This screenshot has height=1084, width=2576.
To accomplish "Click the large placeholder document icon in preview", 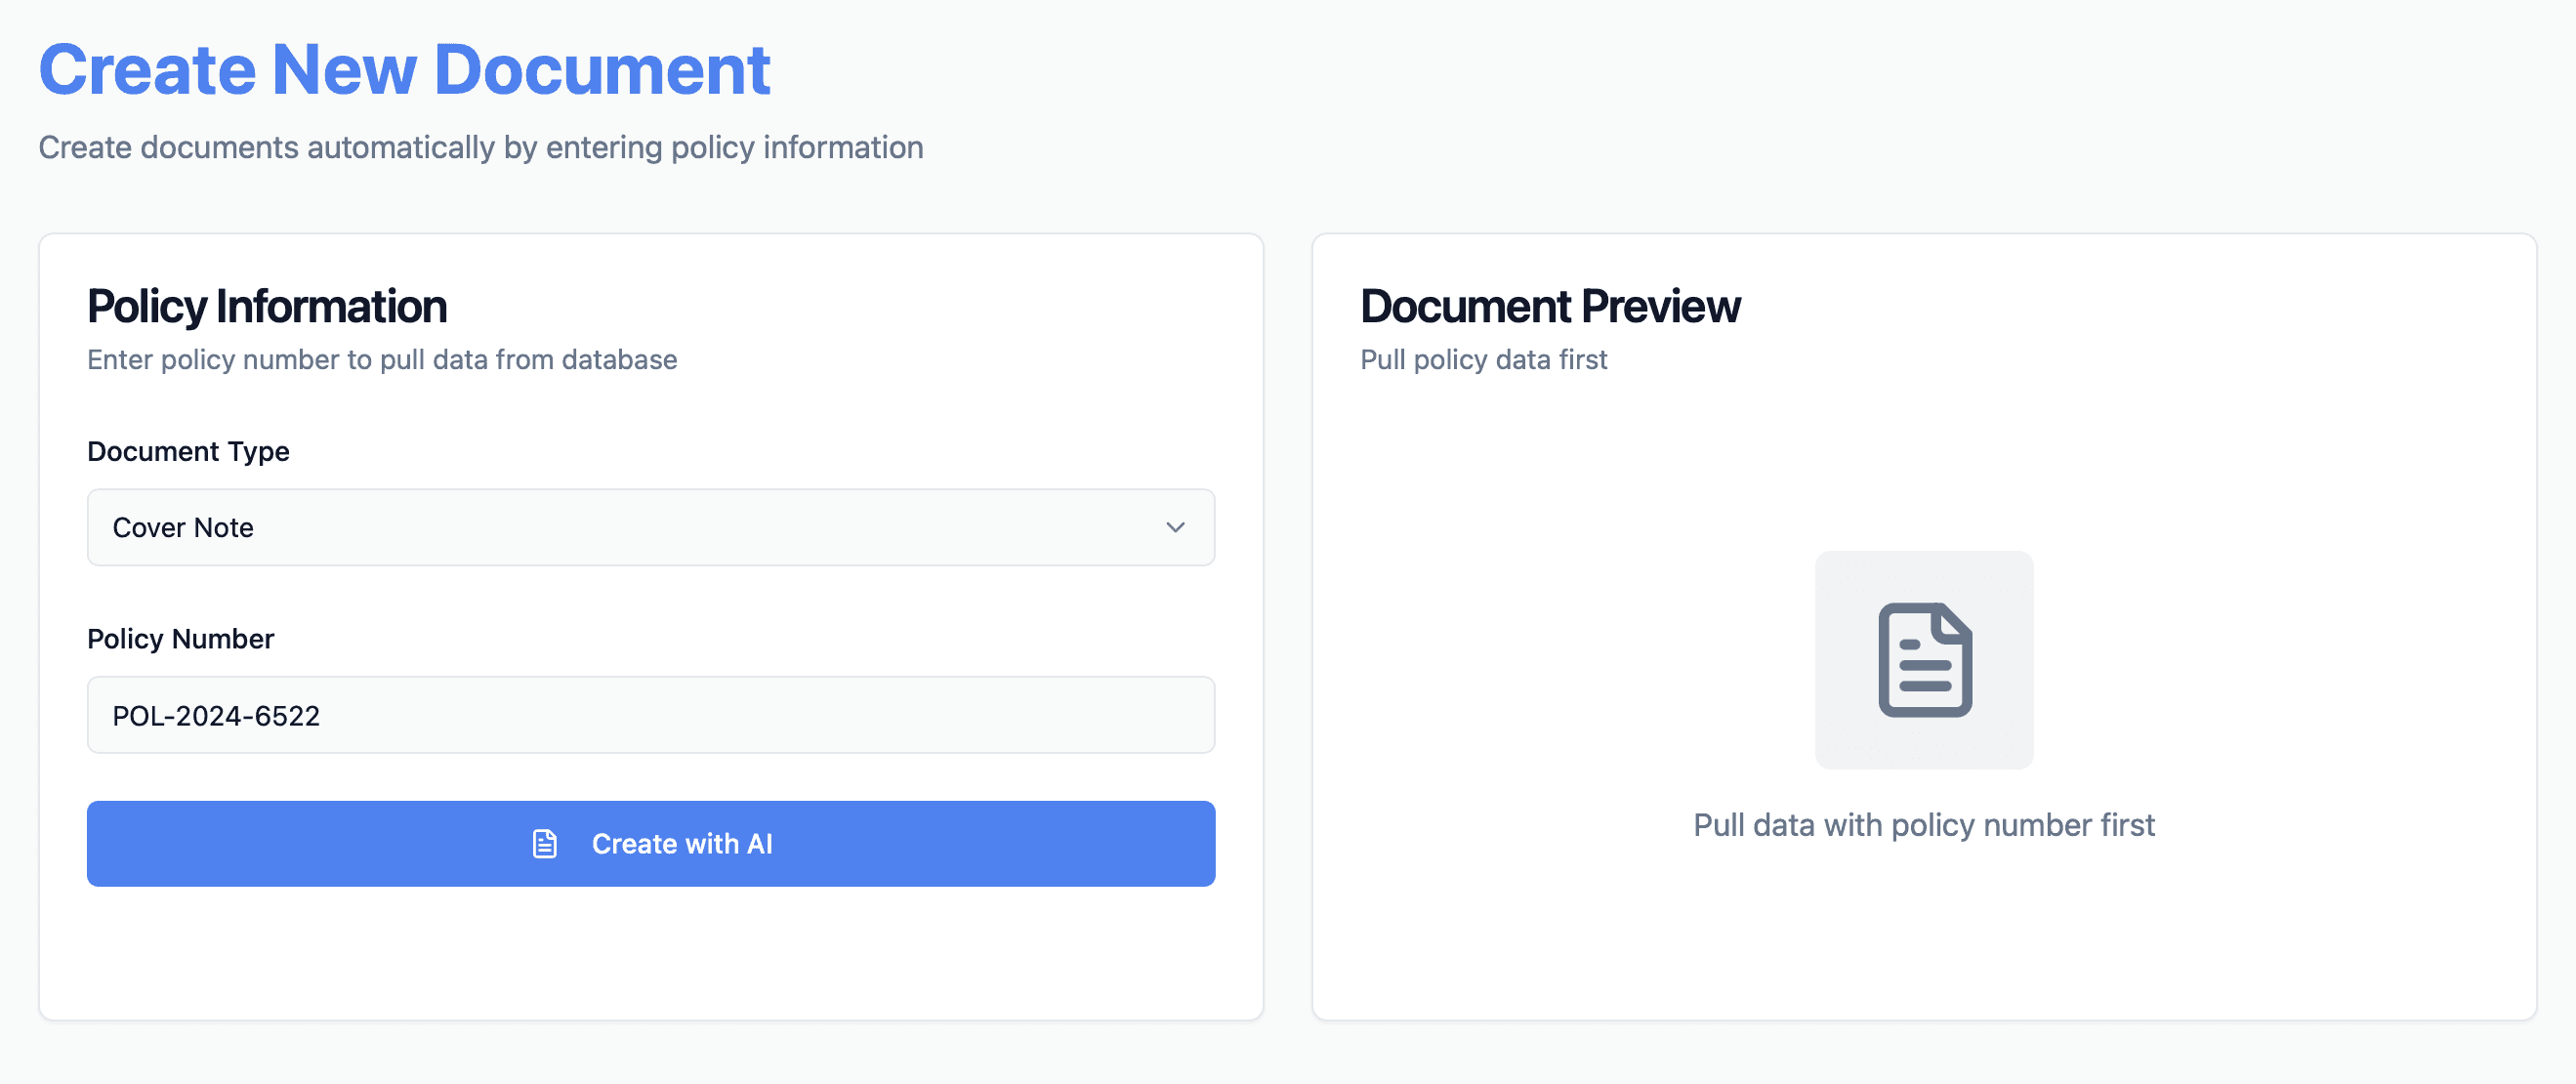I will tap(1924, 660).
